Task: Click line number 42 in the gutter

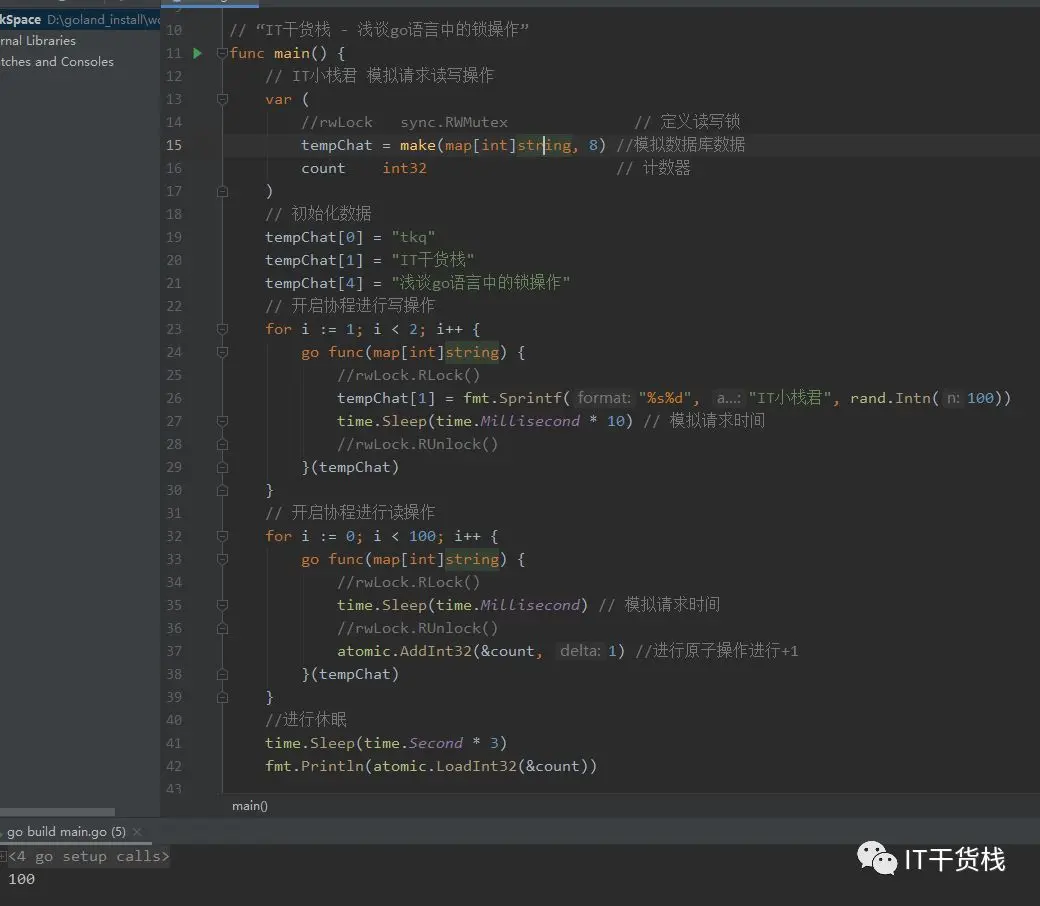Action: 174,767
